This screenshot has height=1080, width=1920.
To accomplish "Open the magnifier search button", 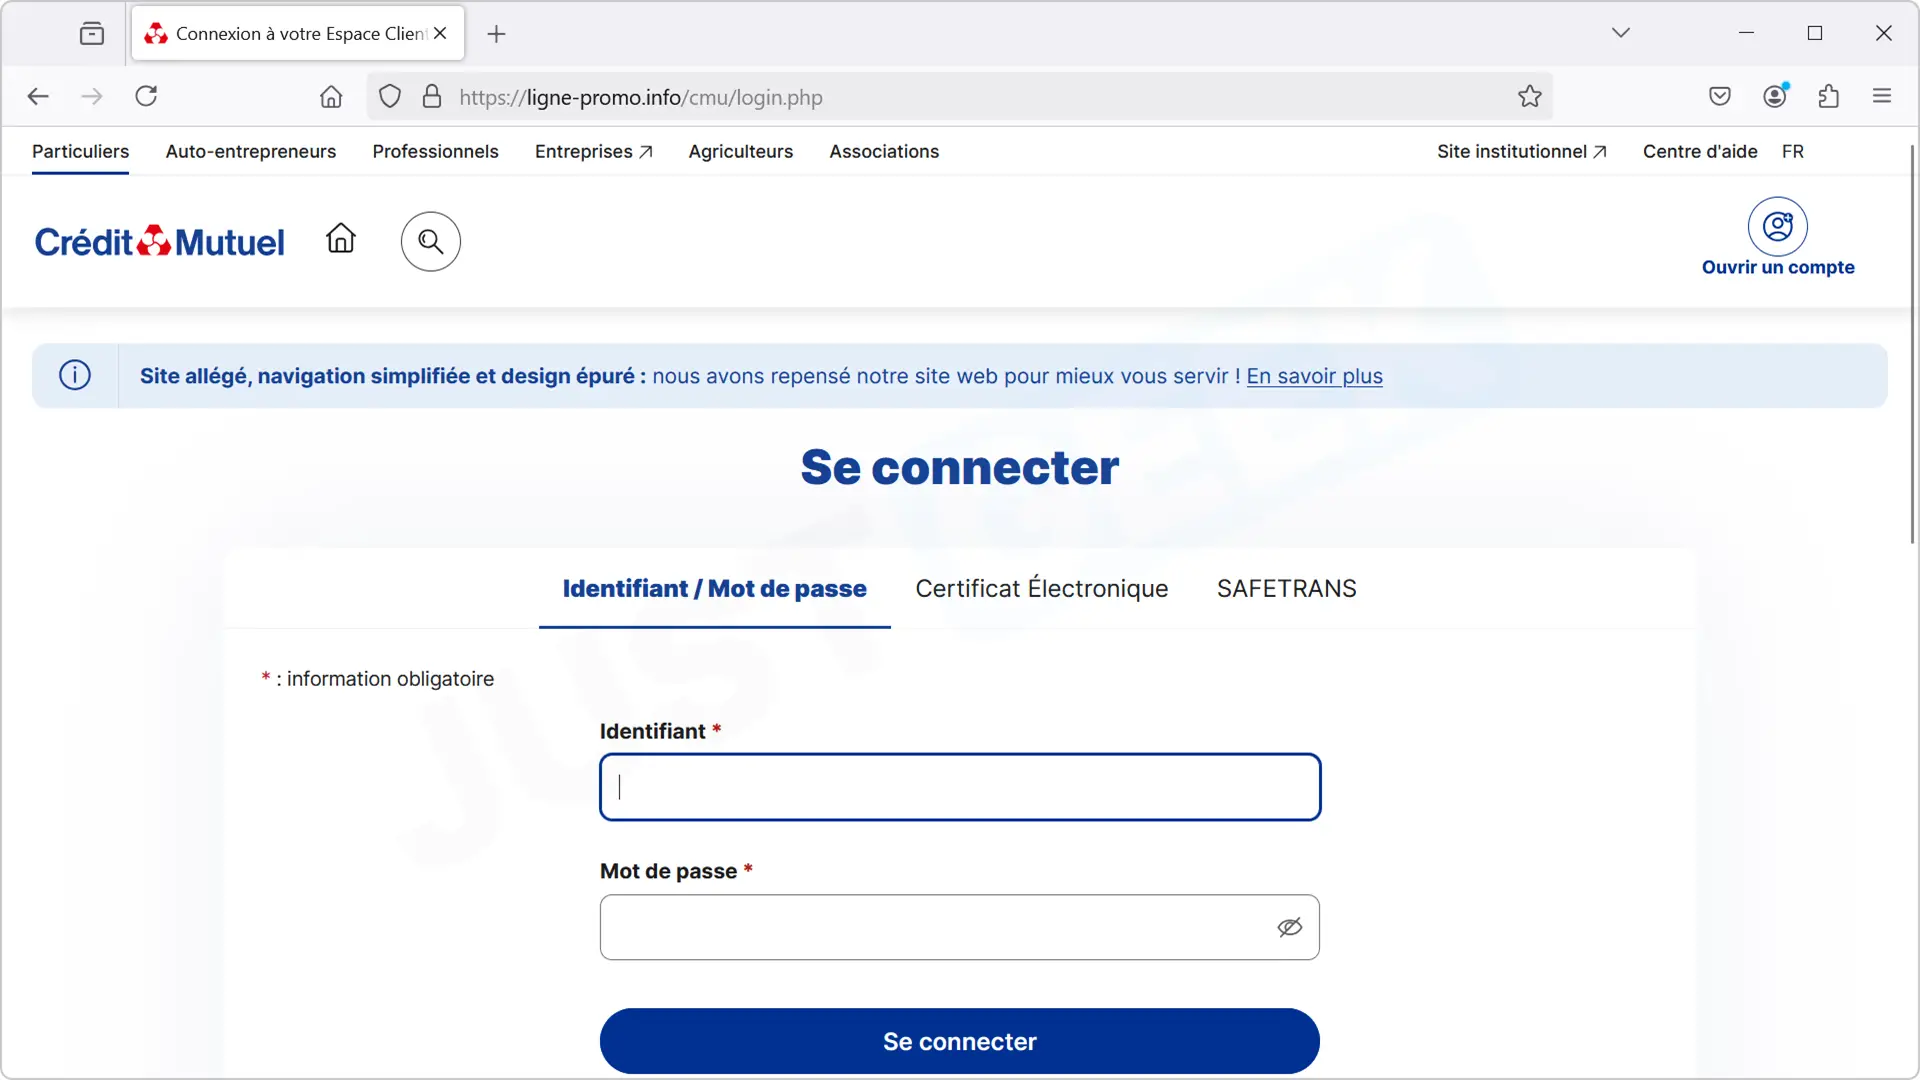I will tap(431, 241).
